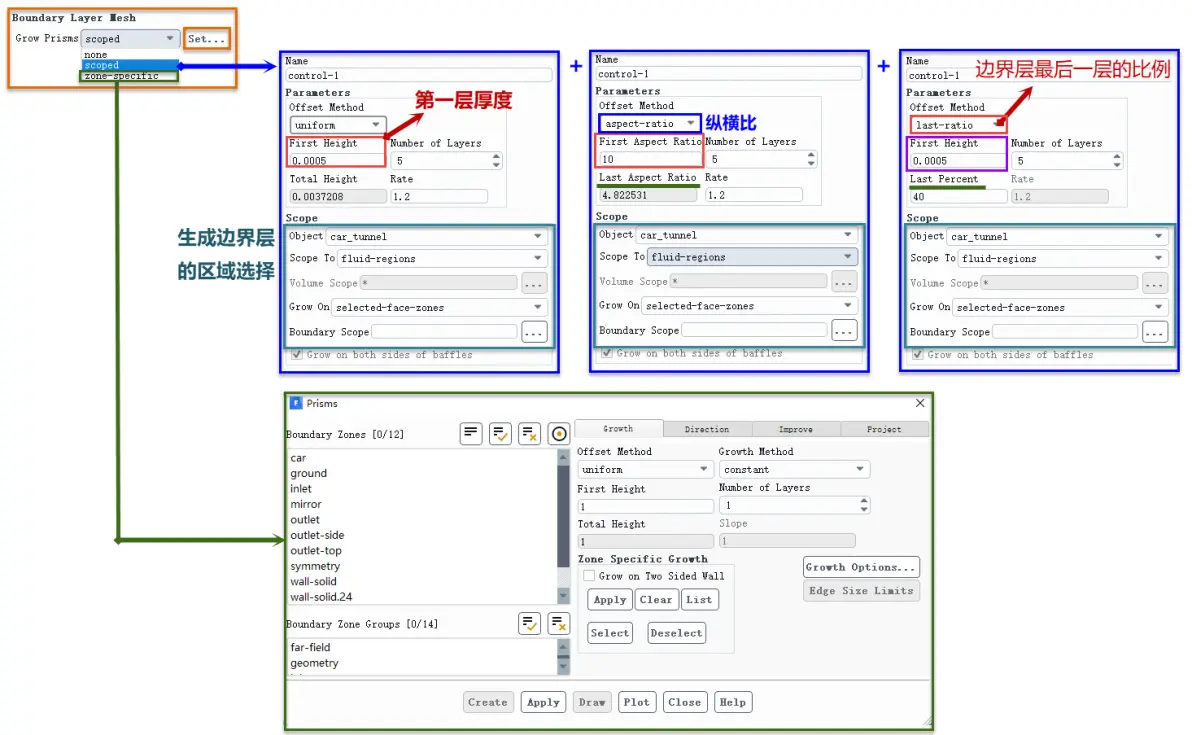The height and width of the screenshot is (735, 1192).
Task: Click the Set... button beside Grow Prisms
Action: (206, 38)
